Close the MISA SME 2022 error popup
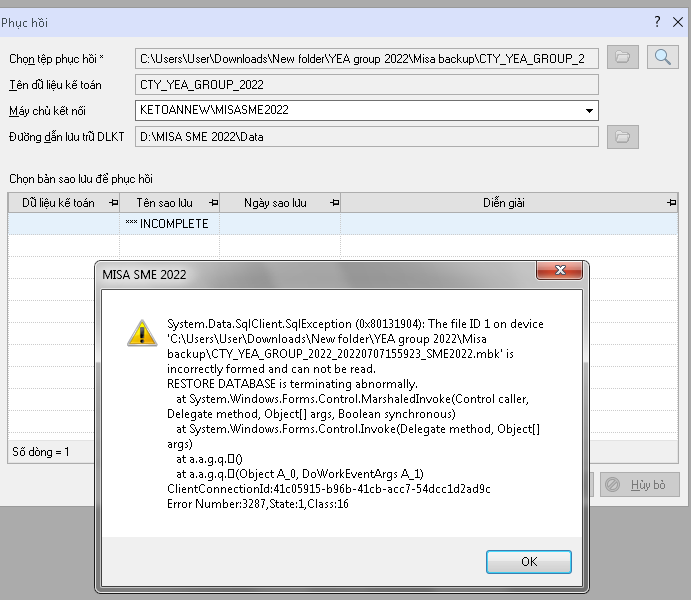Viewport: 691px width, 600px height. pos(560,270)
